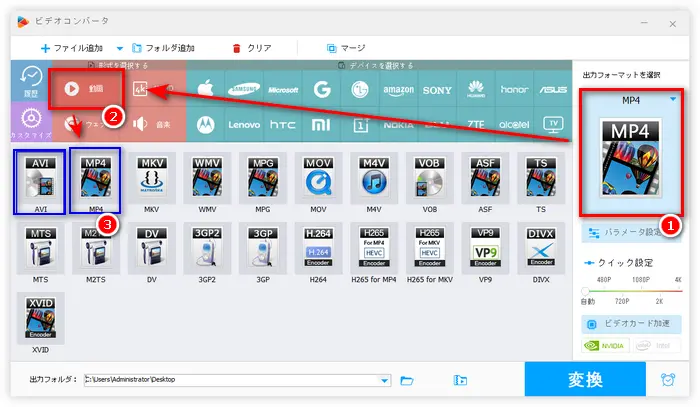Toggle Intel hardware acceleration
The width and height of the screenshot is (700, 407).
point(656,345)
